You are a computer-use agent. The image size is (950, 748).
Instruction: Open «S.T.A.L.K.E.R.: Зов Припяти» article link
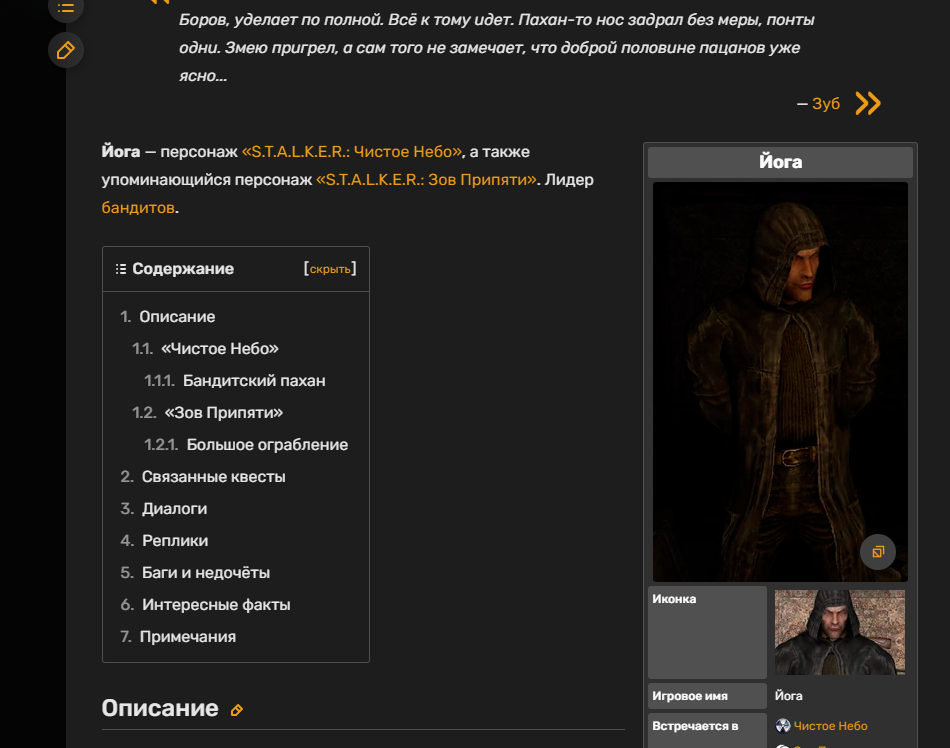click(x=427, y=180)
